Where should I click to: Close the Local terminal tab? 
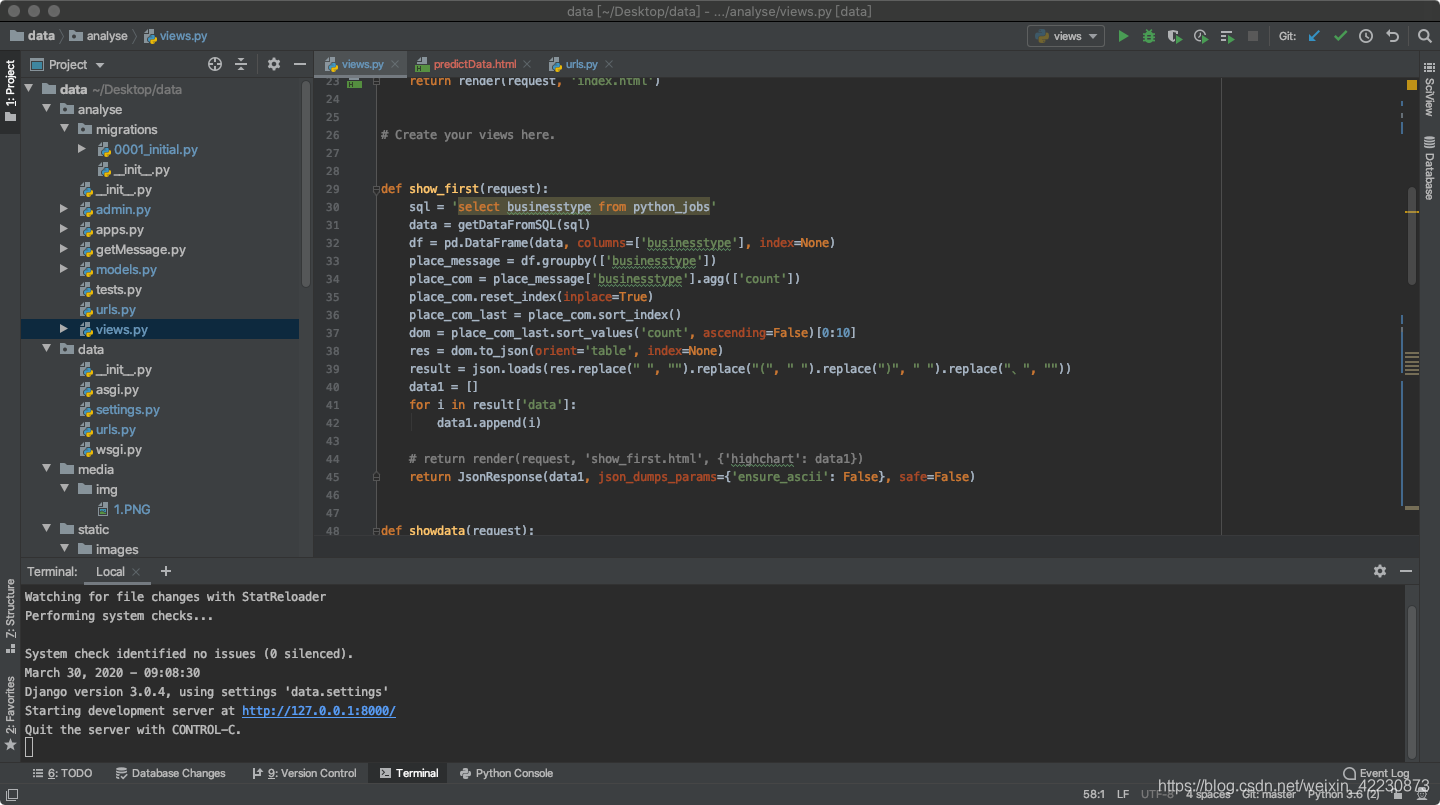136,572
